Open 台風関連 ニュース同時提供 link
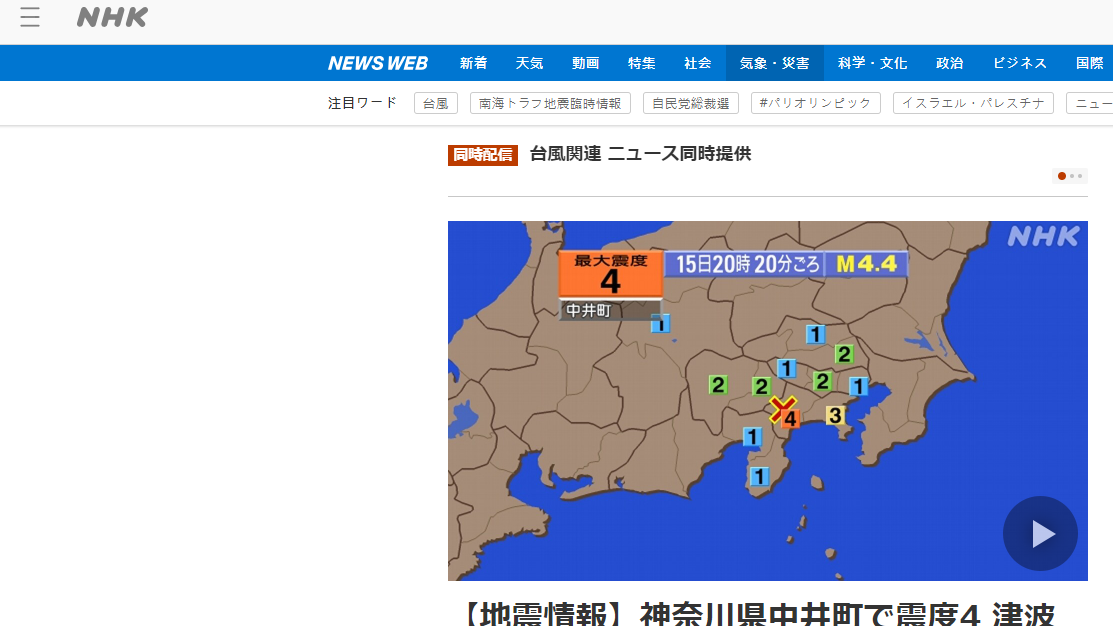 tap(640, 154)
